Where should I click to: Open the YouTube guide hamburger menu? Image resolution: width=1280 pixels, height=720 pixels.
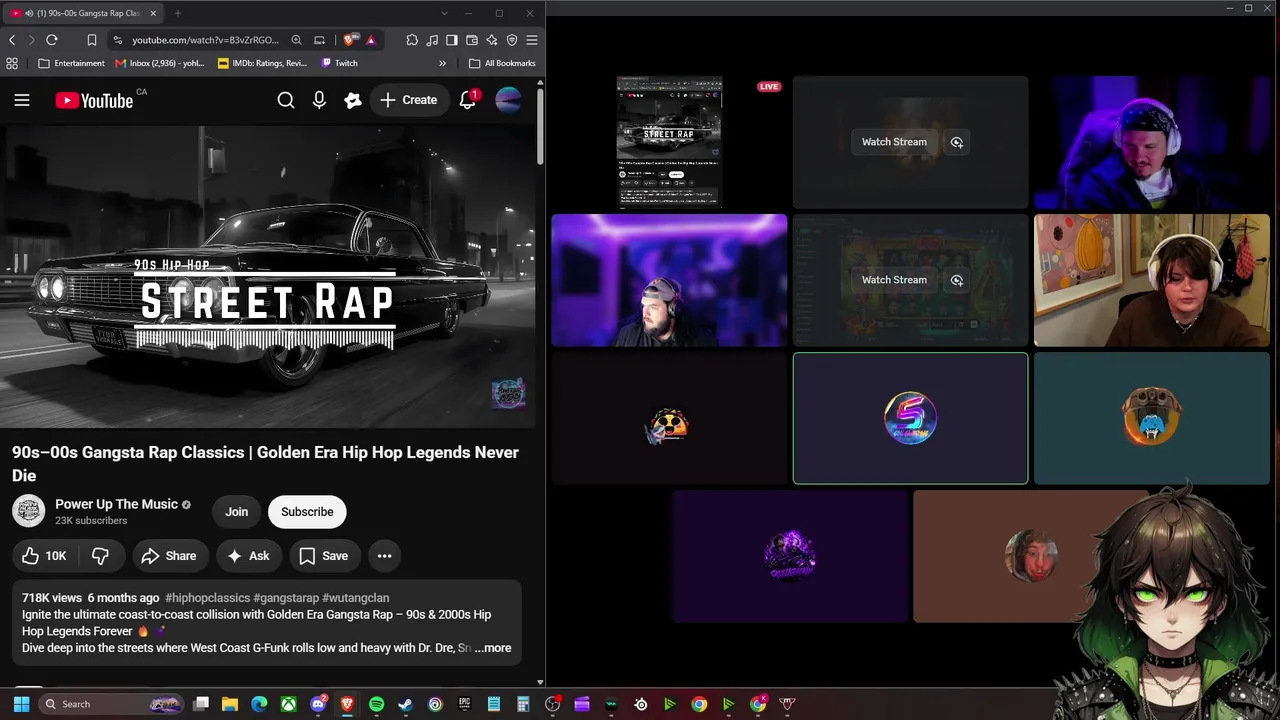22,100
